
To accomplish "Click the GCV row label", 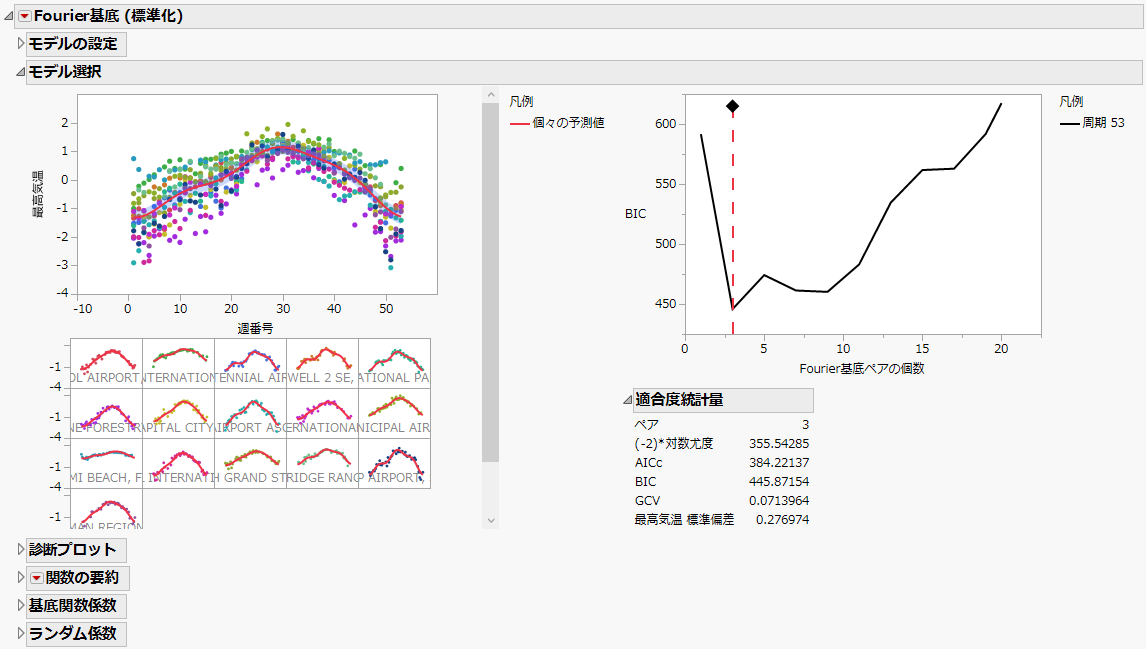I will (x=647, y=501).
